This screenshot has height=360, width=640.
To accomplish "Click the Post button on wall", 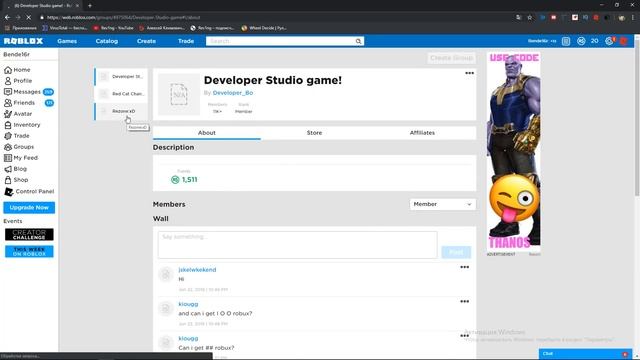I will tap(456, 252).
